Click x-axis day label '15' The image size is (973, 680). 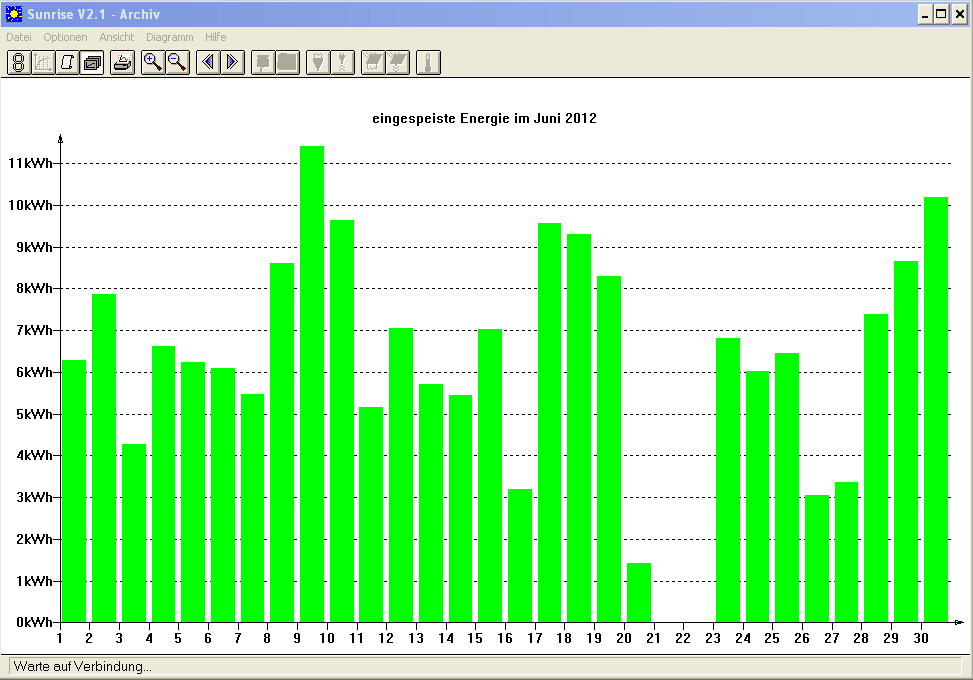pyautogui.click(x=475, y=638)
